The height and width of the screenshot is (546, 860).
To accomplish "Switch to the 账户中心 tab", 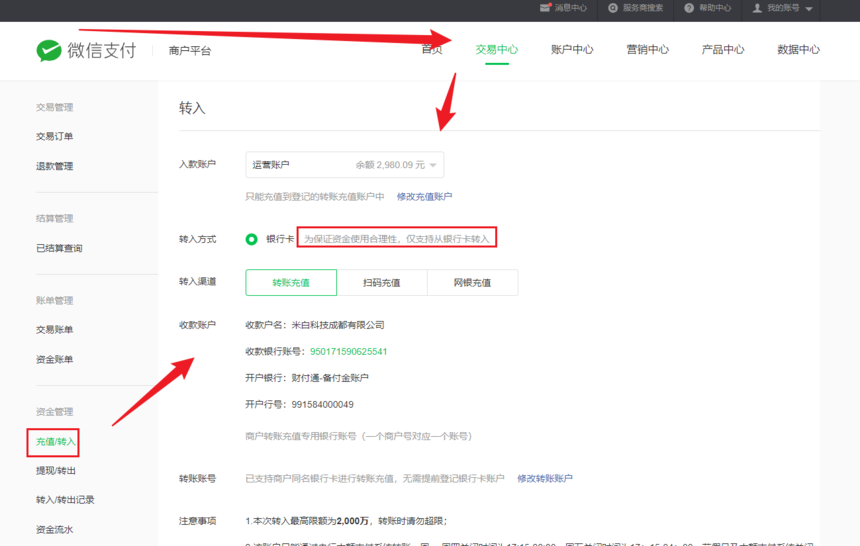I will point(572,49).
